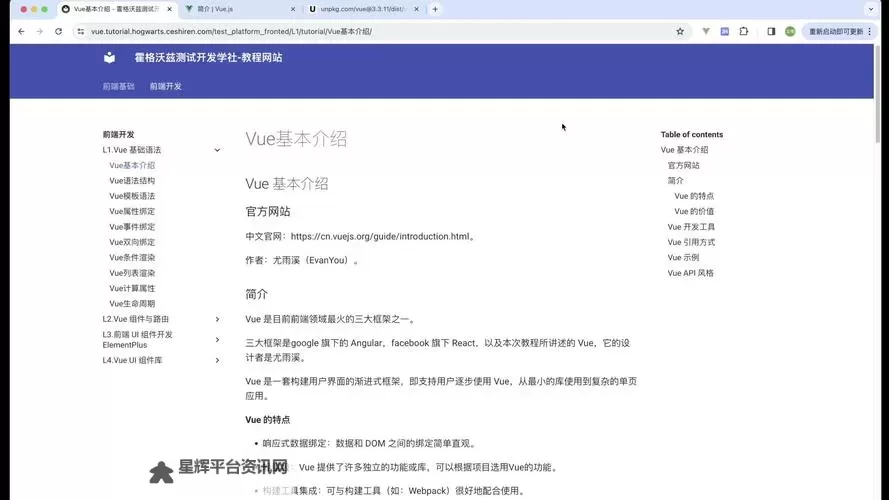Open Vue事件绑定 in the sidebar
This screenshot has width=889, height=500.
(x=132, y=227)
